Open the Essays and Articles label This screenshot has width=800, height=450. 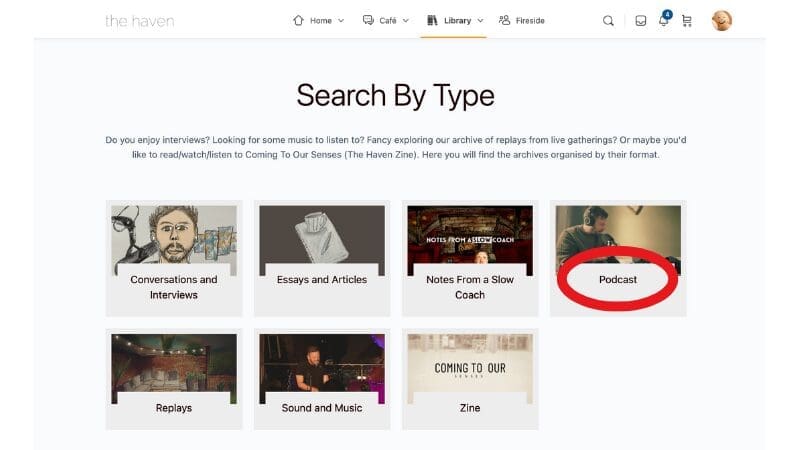click(x=322, y=280)
